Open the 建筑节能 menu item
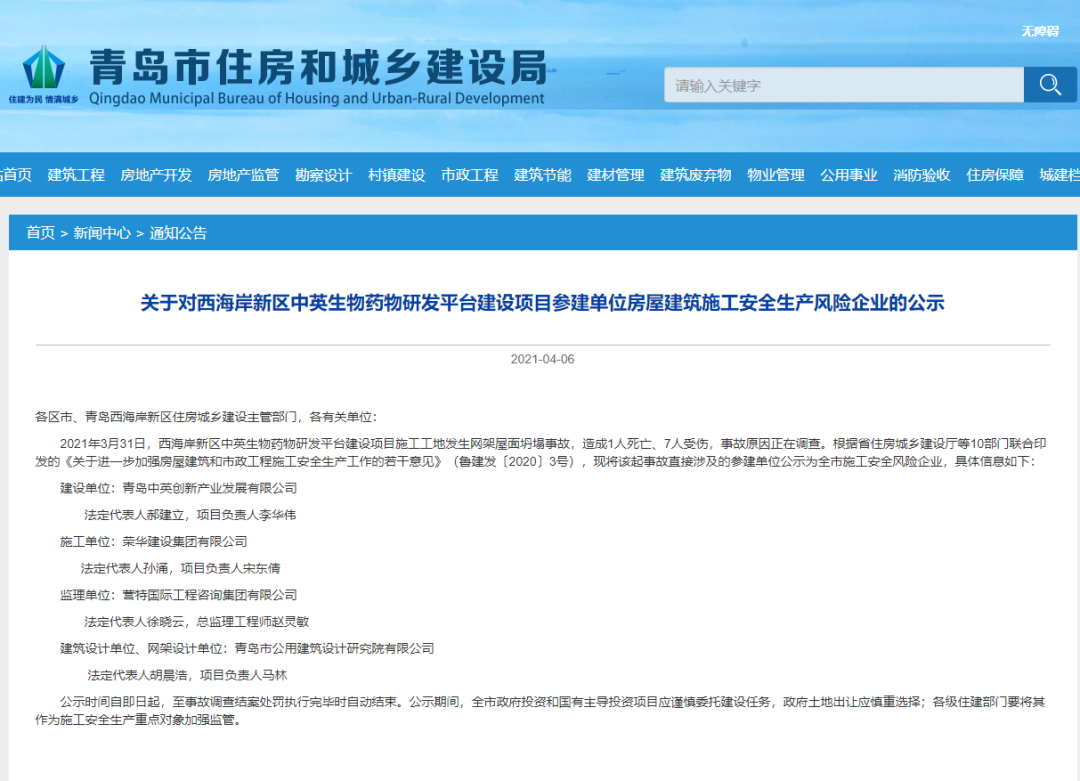 pos(543,175)
